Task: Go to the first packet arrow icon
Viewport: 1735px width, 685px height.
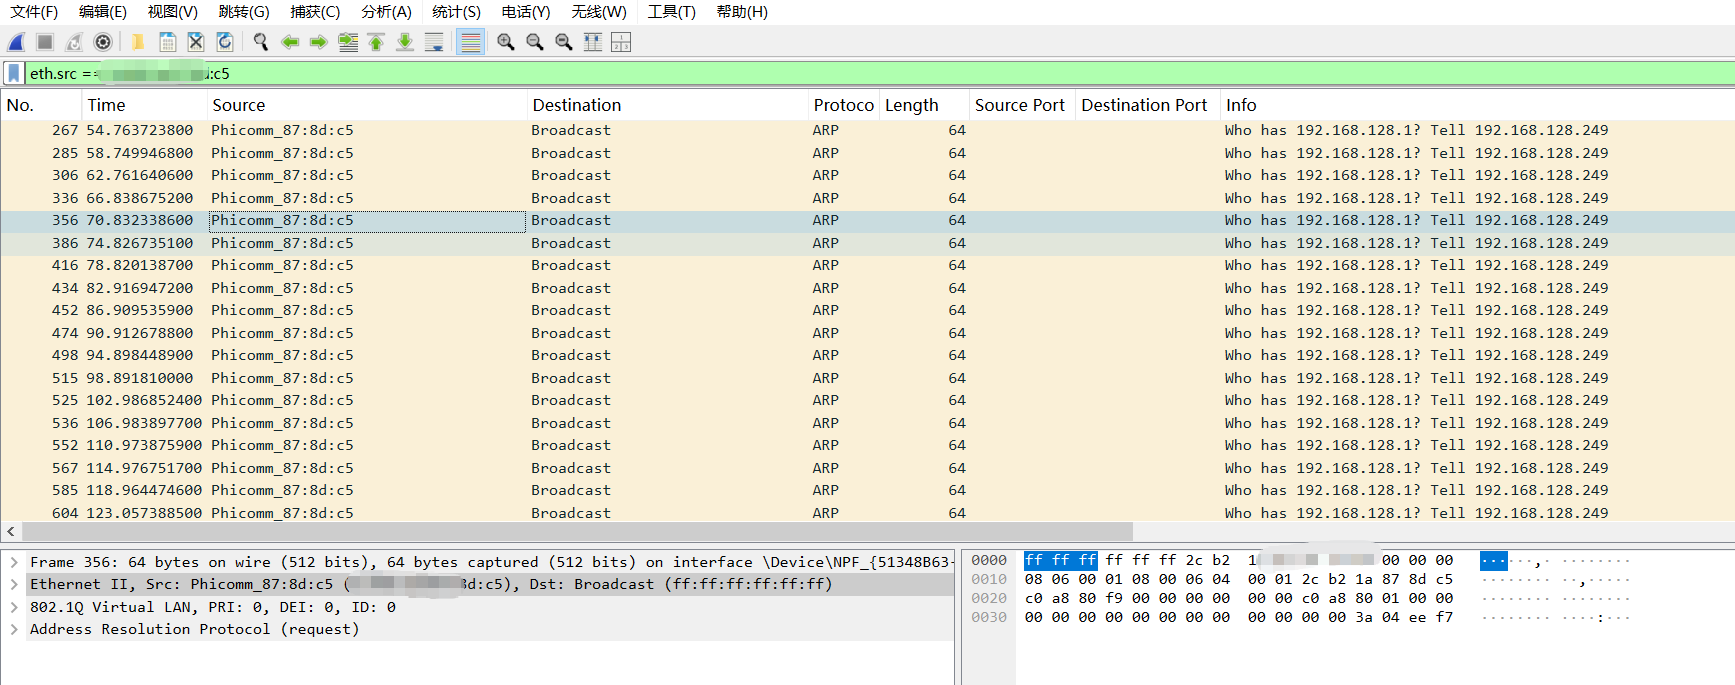Action: coord(376,42)
